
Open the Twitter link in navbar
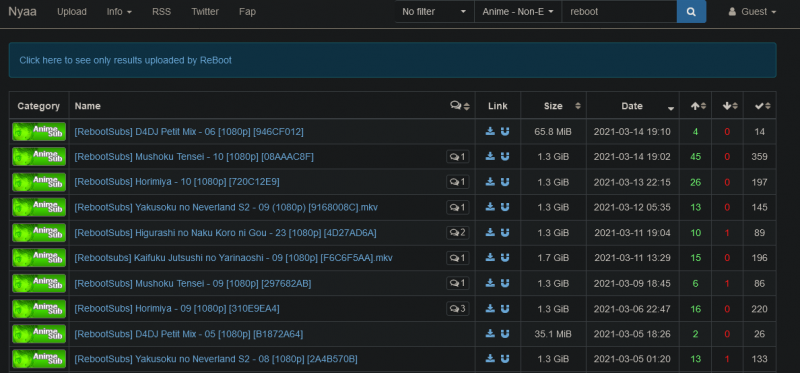(205, 12)
